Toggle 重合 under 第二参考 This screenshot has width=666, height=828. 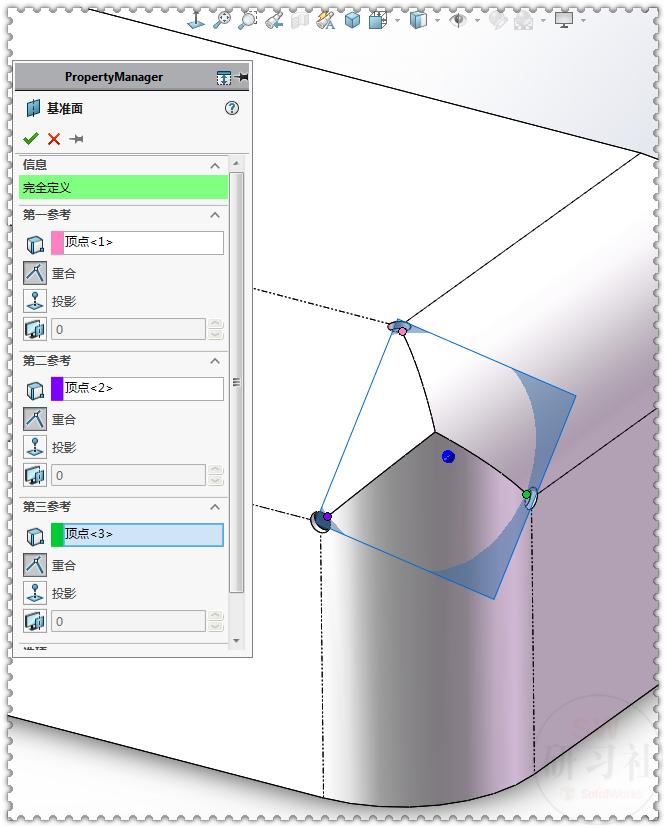pos(35,419)
